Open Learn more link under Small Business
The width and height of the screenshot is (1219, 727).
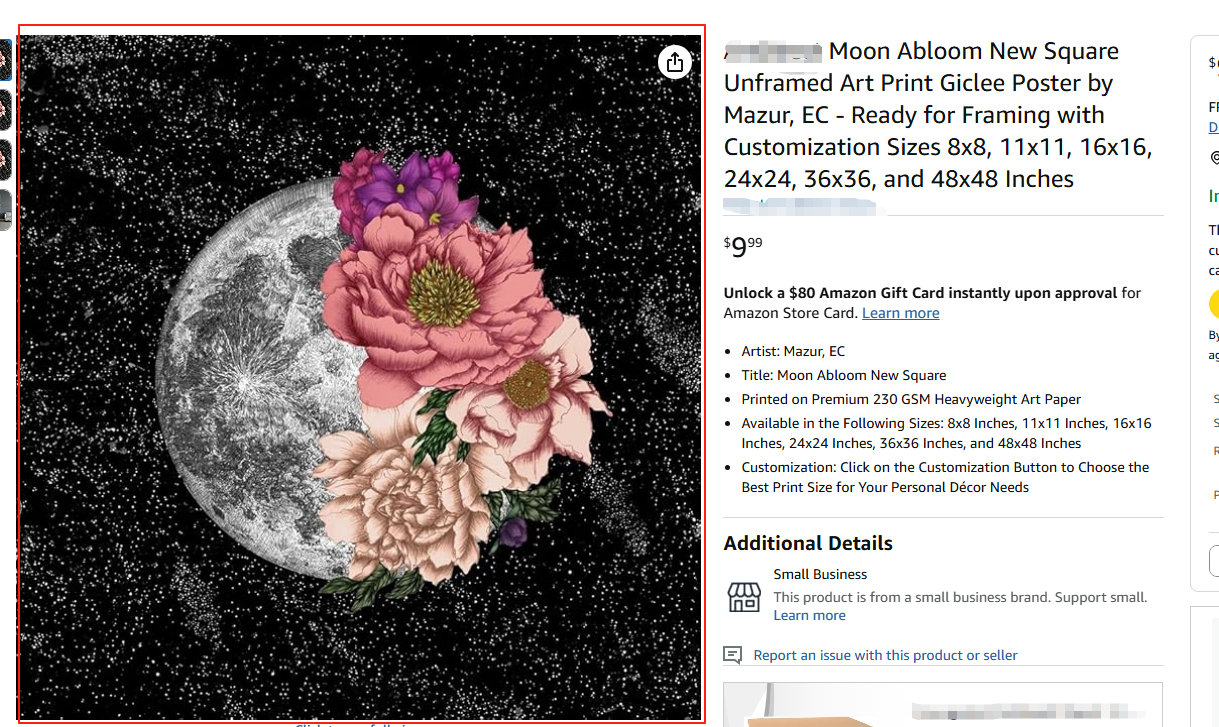809,615
